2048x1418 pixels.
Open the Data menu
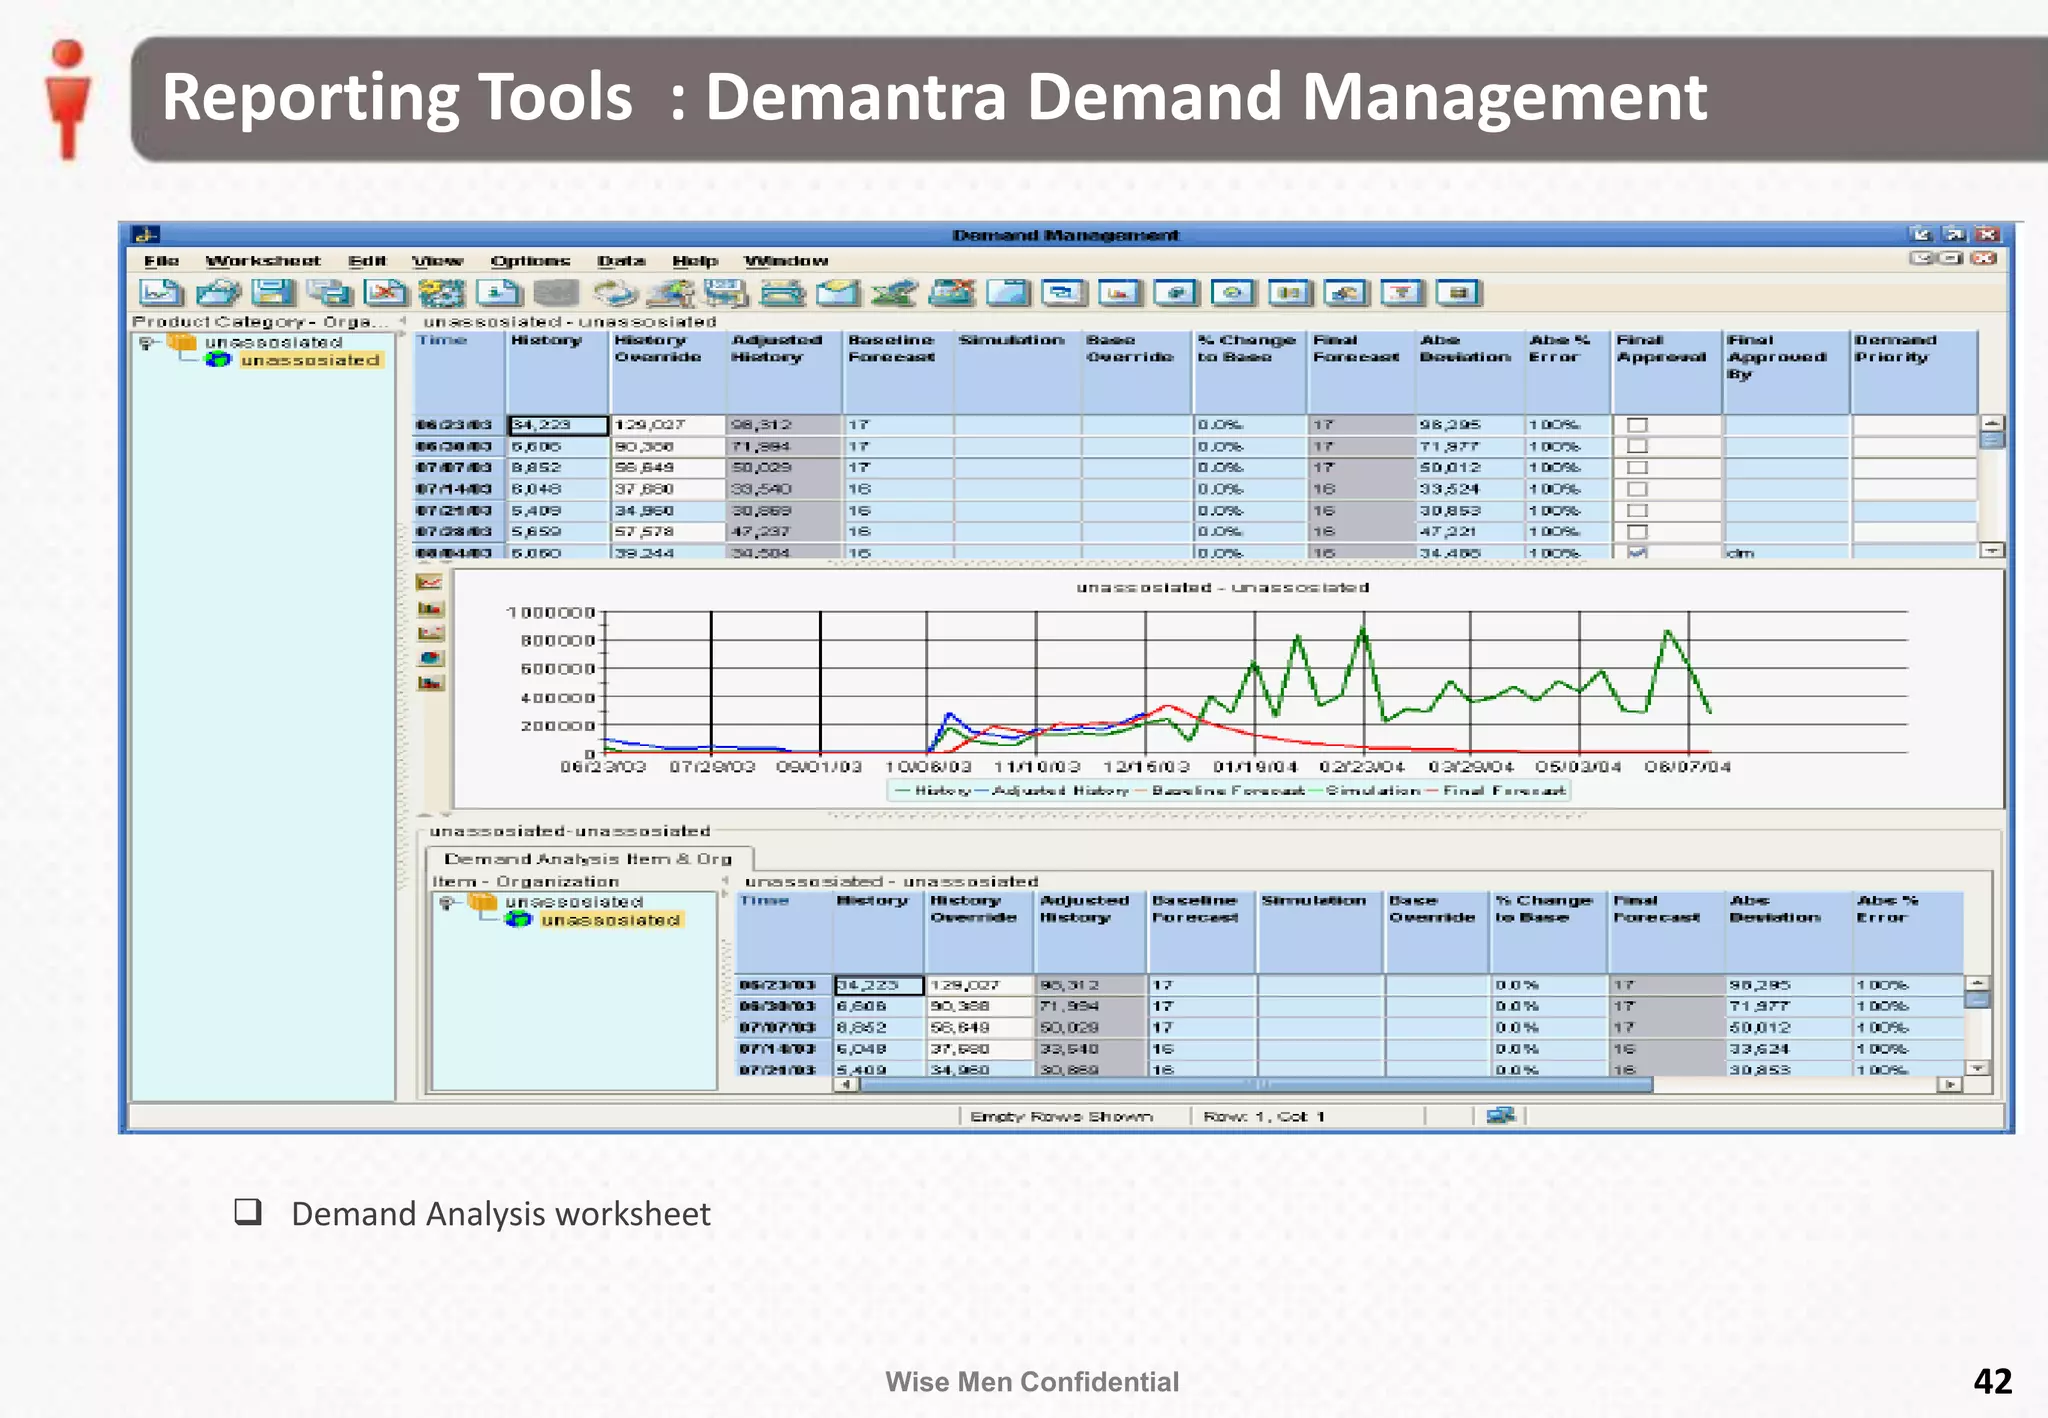click(x=621, y=261)
